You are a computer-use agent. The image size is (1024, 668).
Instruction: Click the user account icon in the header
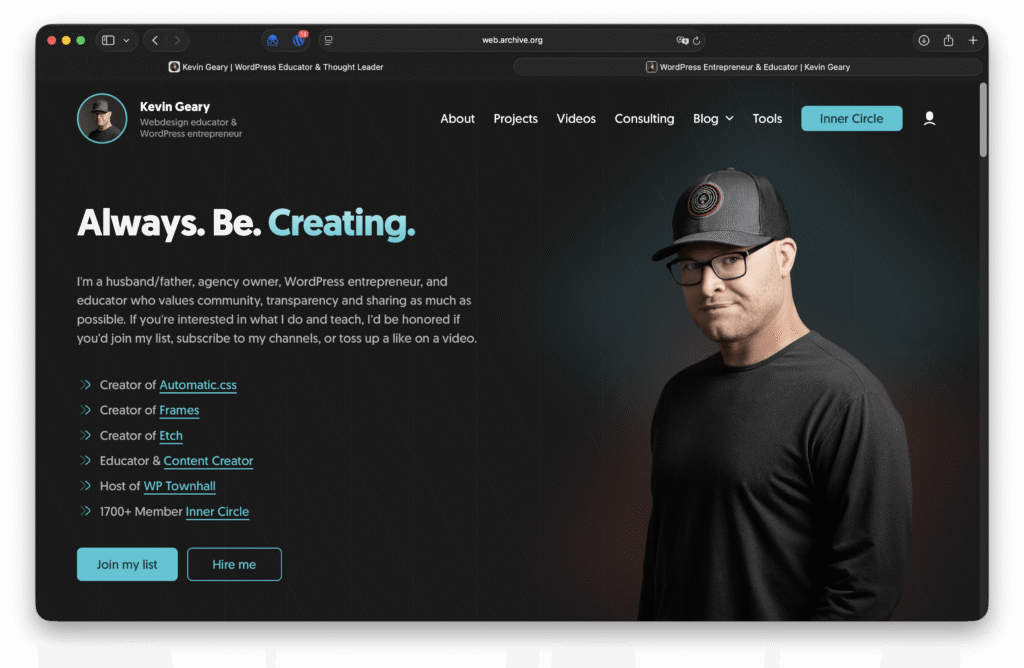[x=929, y=118]
